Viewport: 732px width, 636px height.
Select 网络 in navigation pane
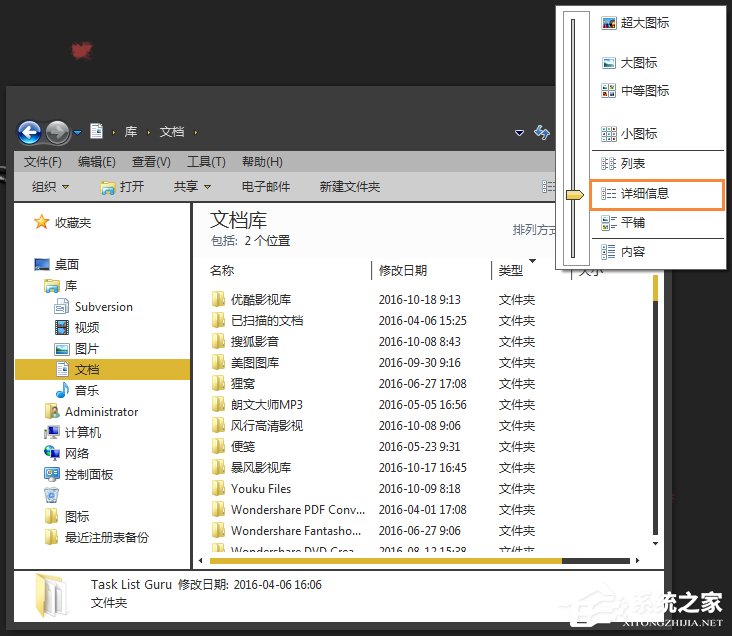[67, 453]
